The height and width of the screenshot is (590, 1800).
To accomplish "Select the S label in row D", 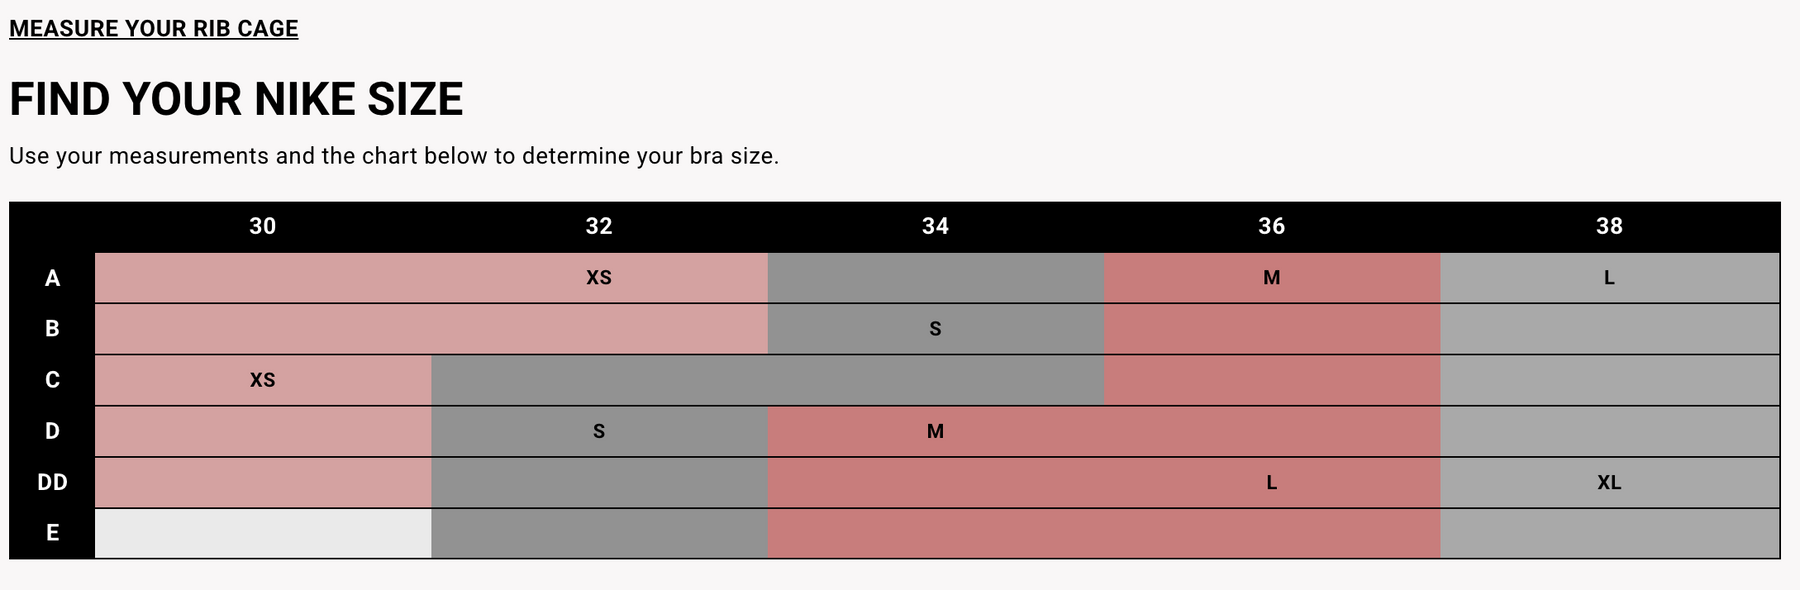I will click(x=598, y=431).
